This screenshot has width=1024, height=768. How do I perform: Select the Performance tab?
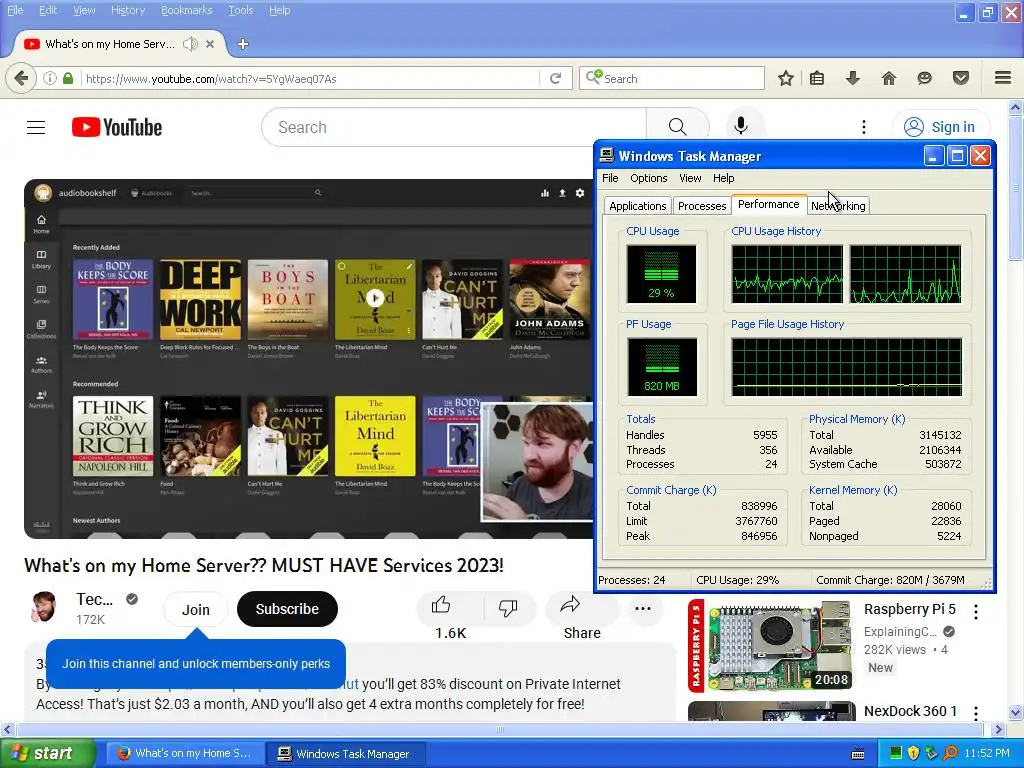(x=769, y=204)
